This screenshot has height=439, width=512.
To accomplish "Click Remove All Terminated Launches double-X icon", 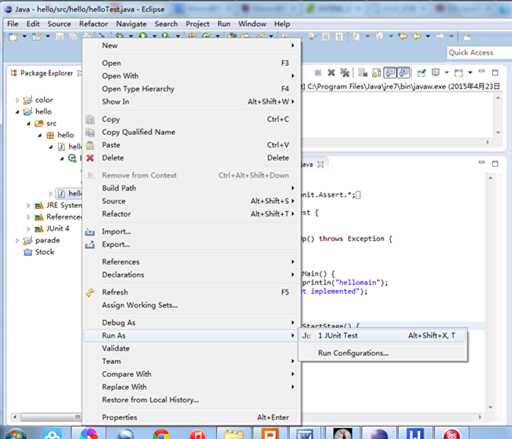I will 344,72.
